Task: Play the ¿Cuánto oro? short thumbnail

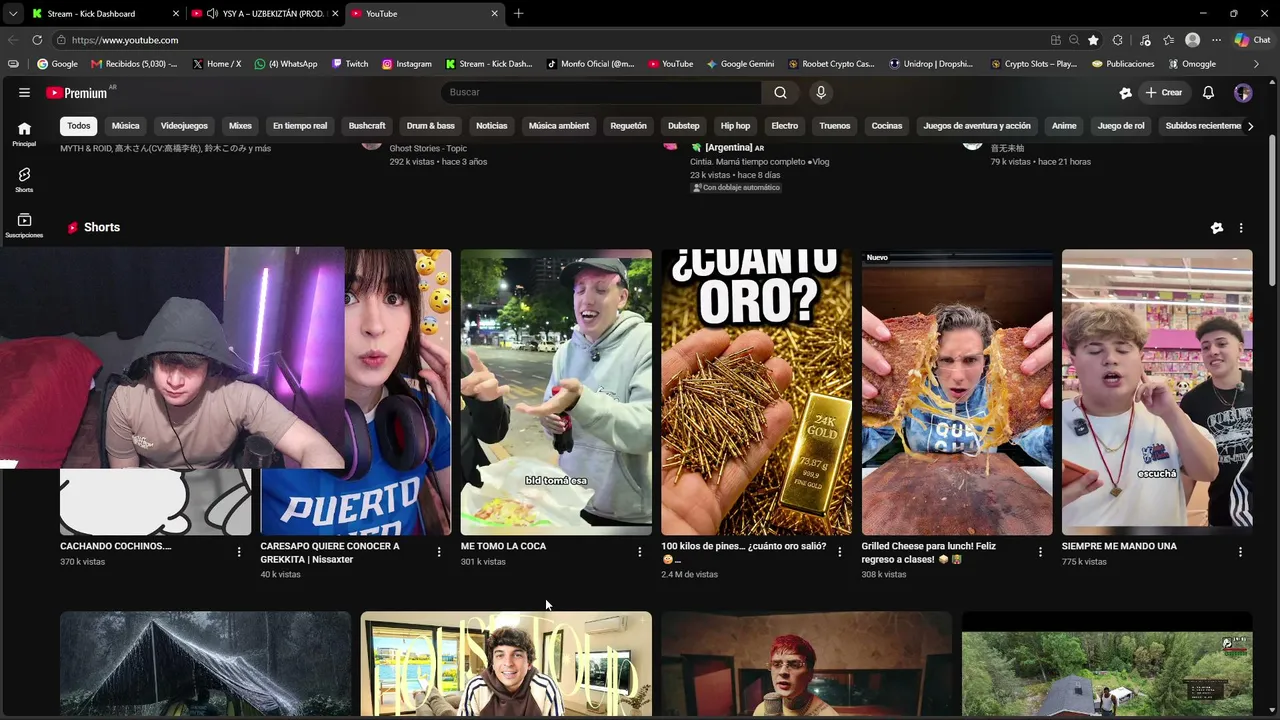Action: click(757, 392)
